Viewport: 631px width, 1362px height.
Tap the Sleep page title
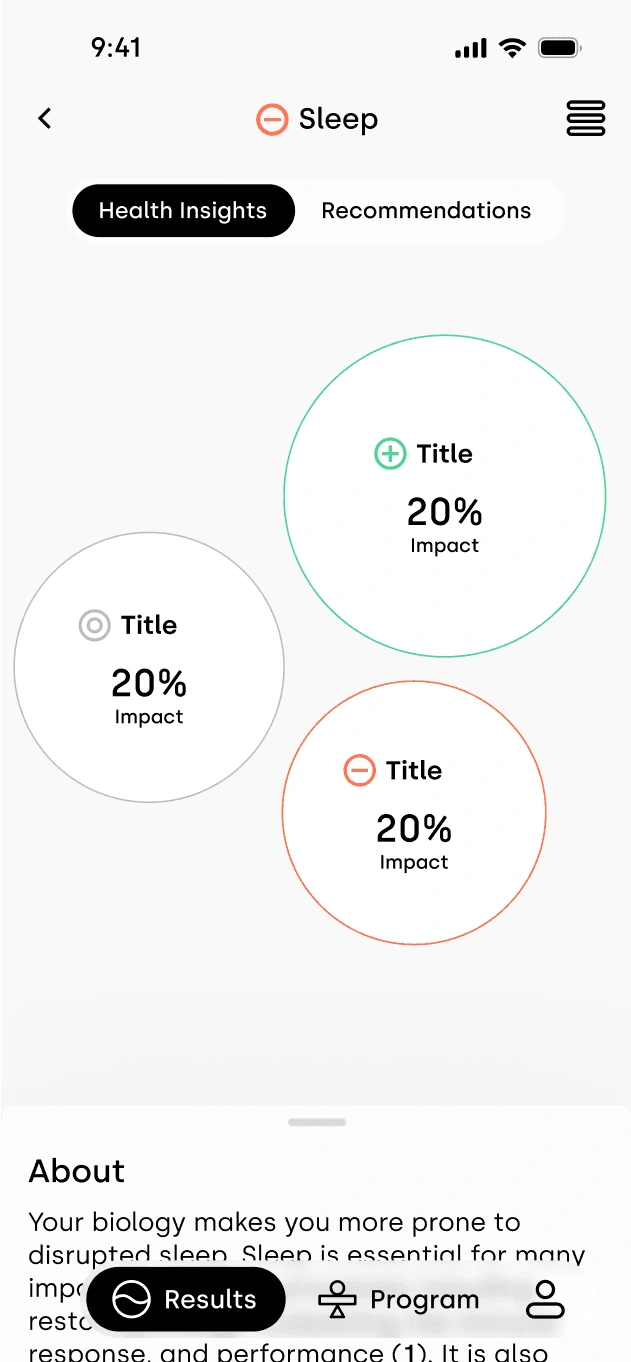coord(338,120)
